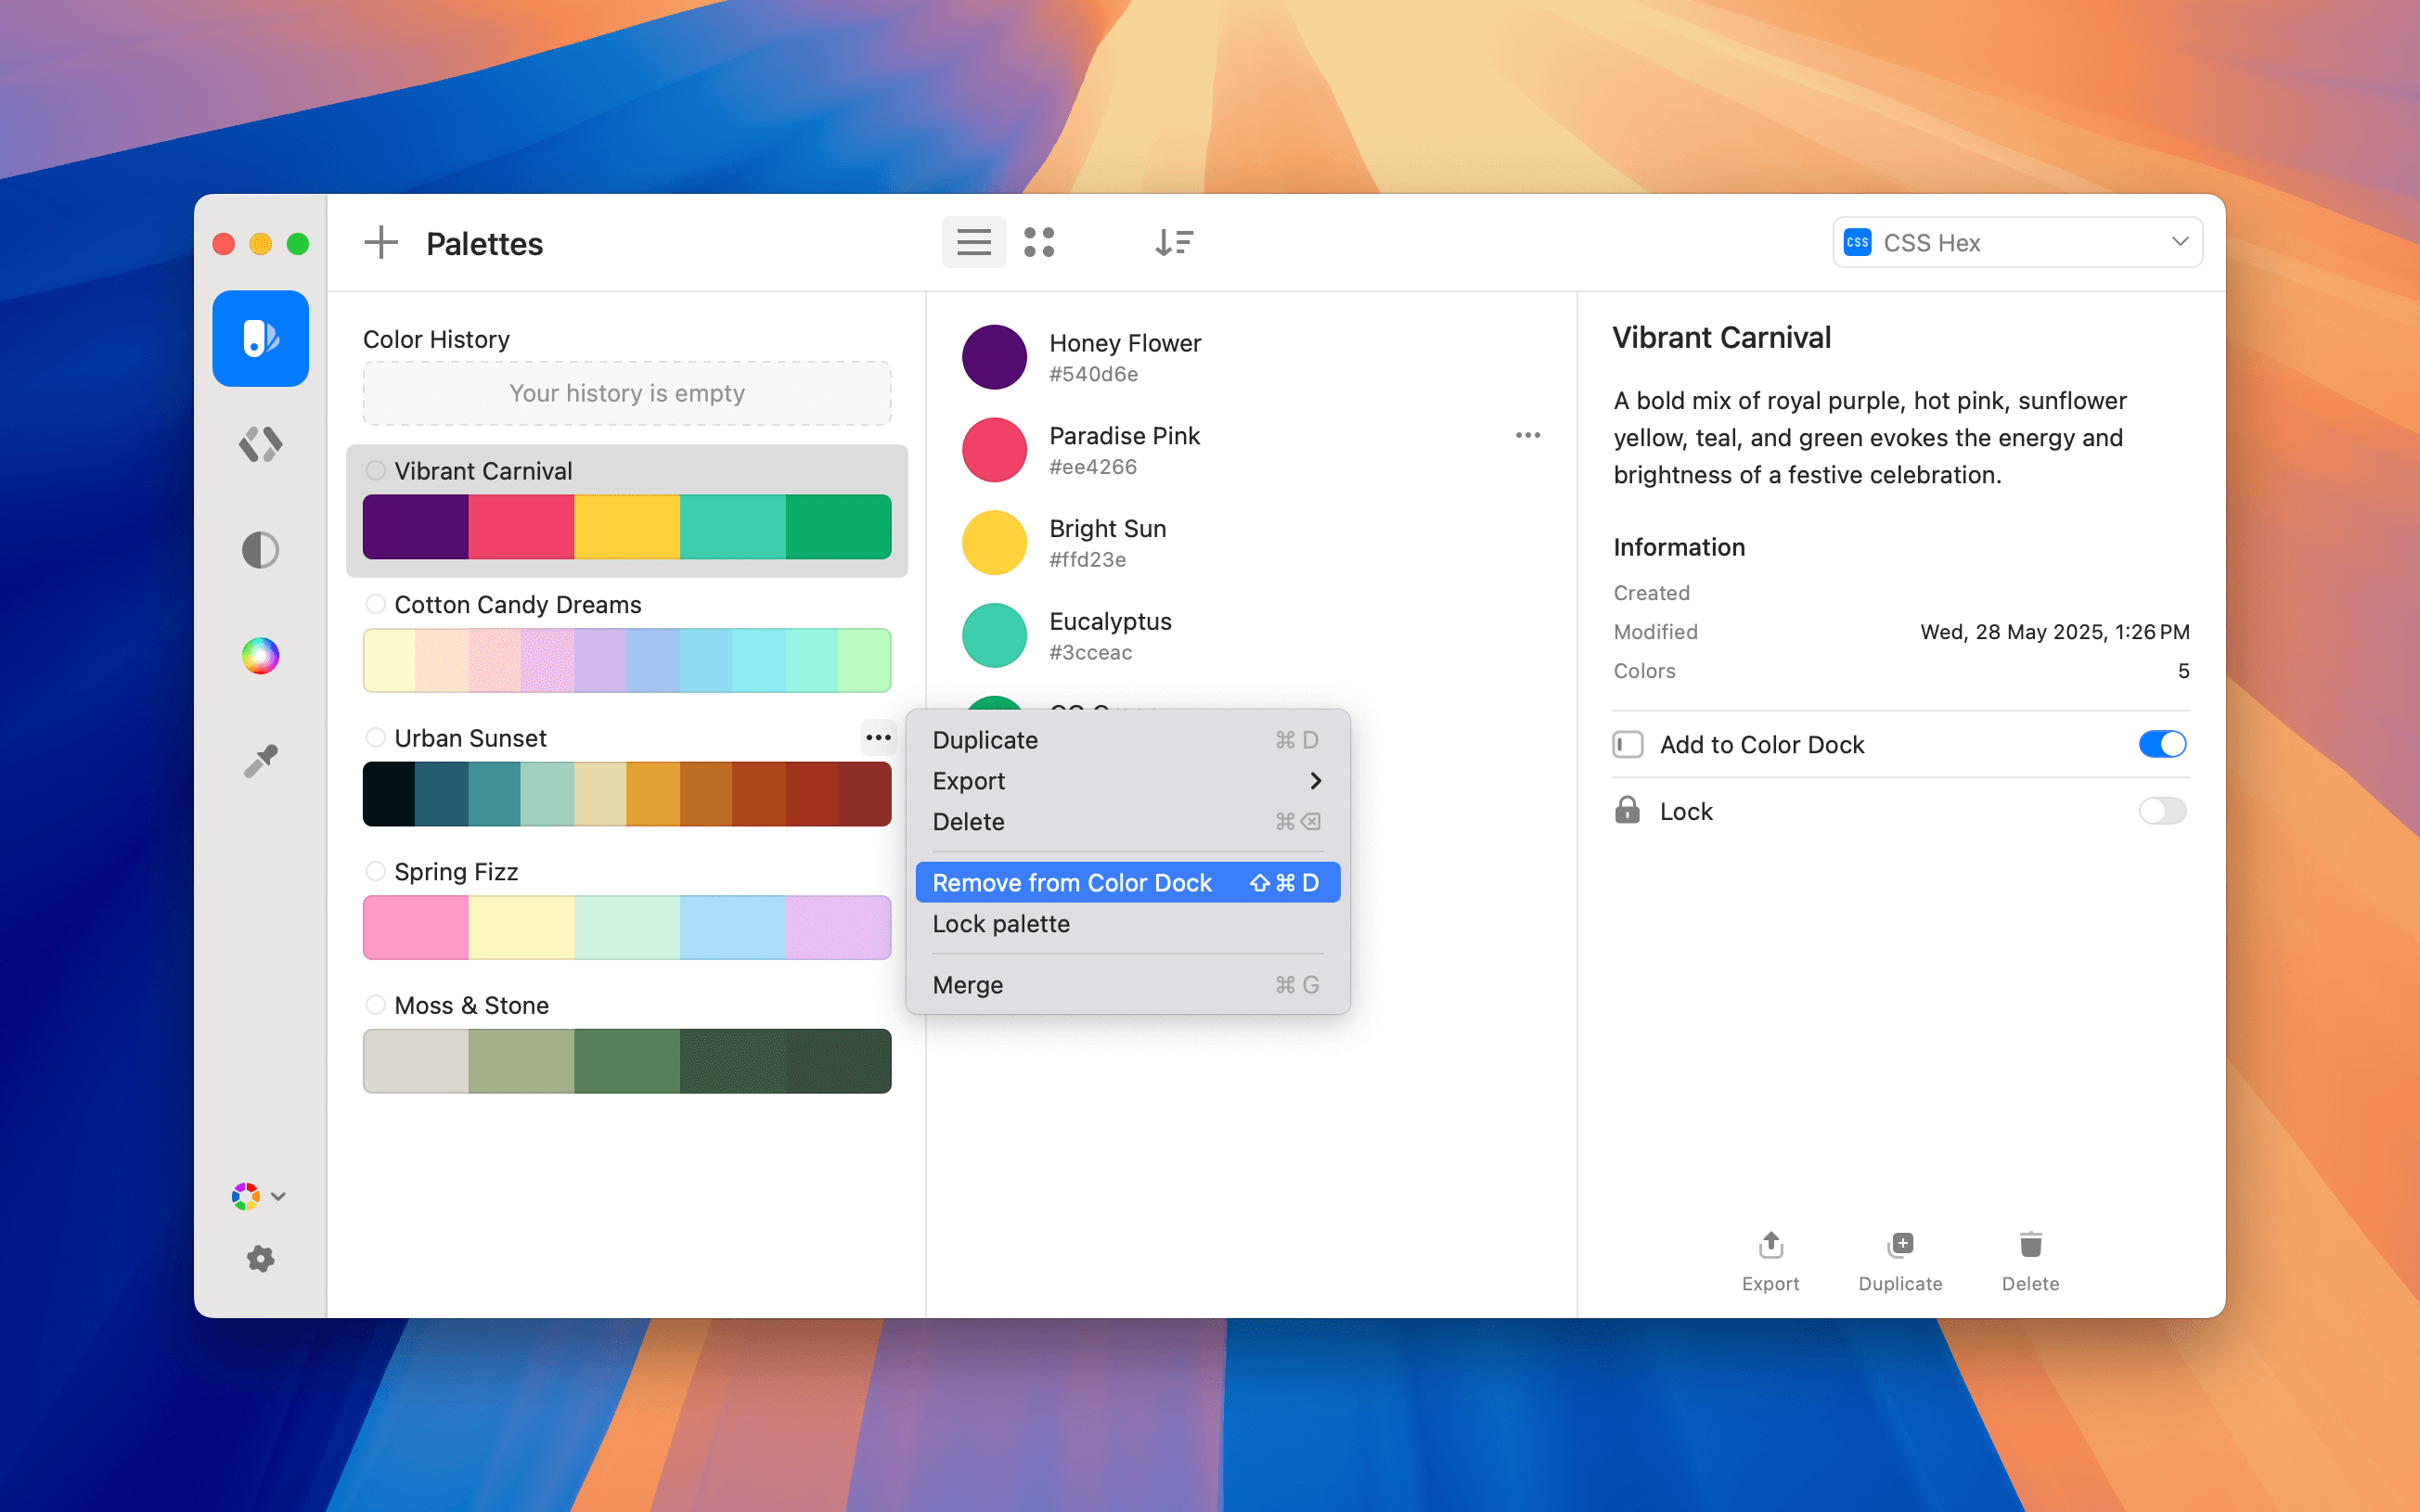Open the Paradise Pink more options ellipsis
The height and width of the screenshot is (1512, 2420).
[x=1527, y=435]
